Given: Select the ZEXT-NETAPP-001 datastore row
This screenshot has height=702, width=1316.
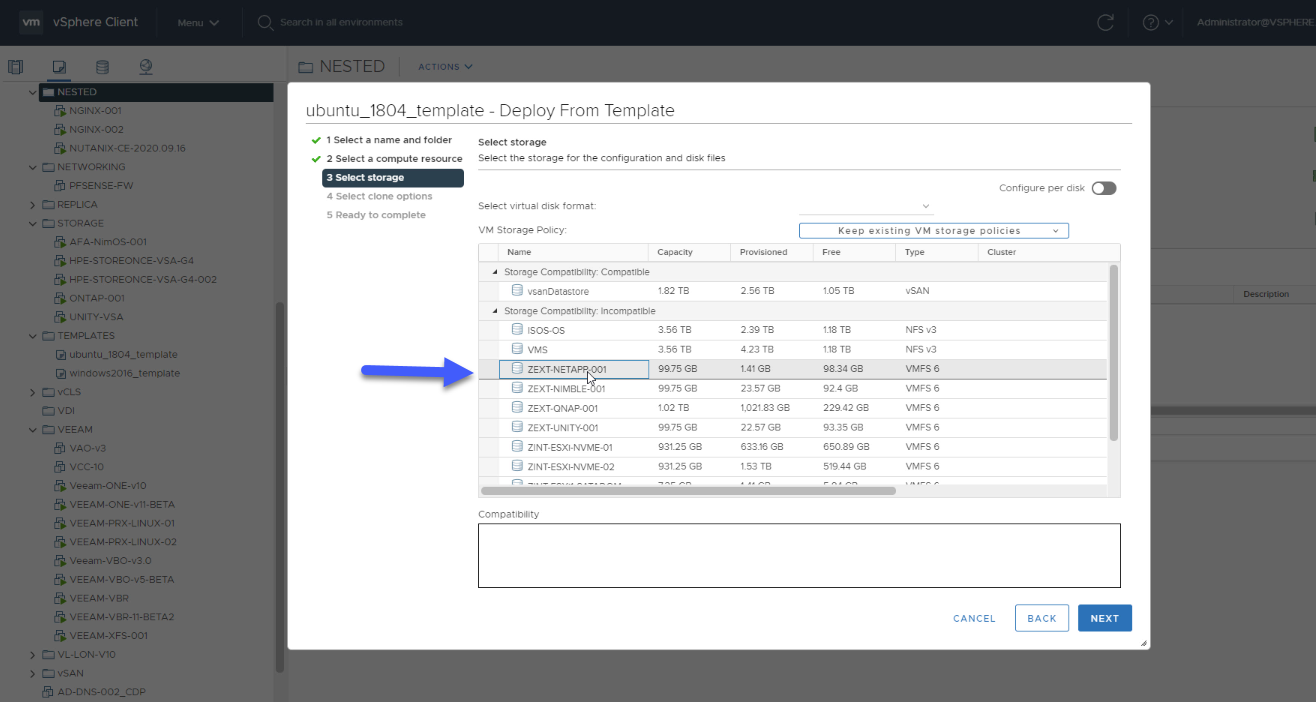Looking at the screenshot, I should tap(793, 369).
